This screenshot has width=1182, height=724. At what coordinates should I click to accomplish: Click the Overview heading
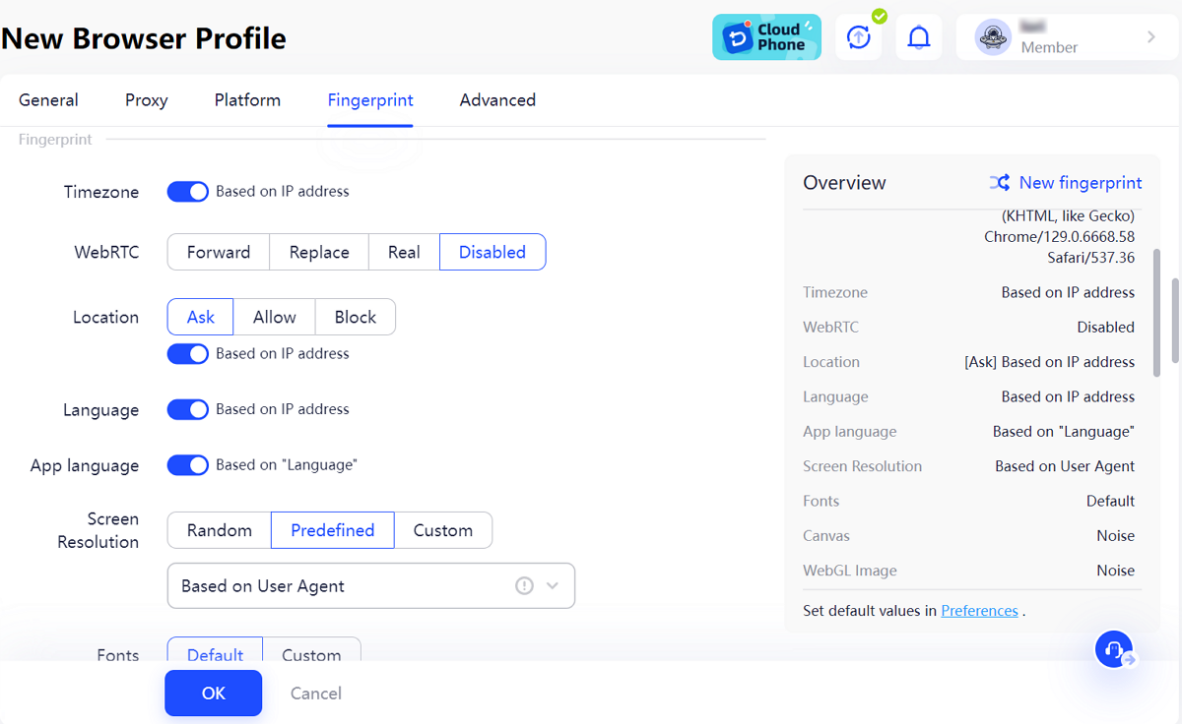[844, 183]
